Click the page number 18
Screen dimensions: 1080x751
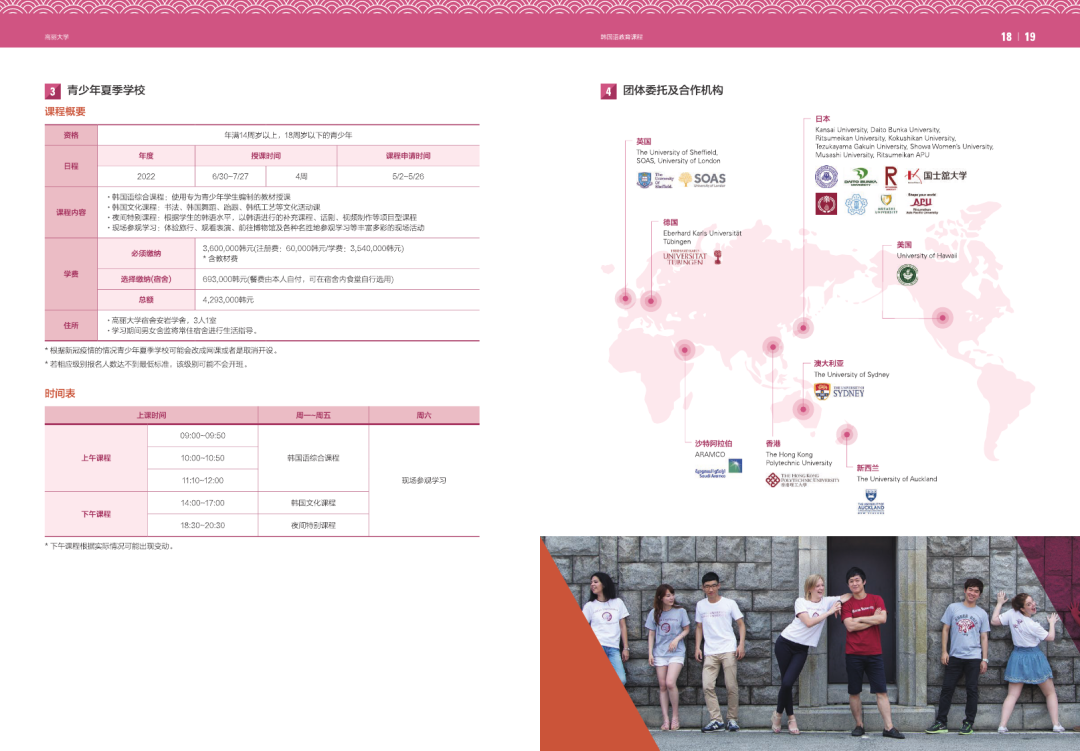[1006, 37]
